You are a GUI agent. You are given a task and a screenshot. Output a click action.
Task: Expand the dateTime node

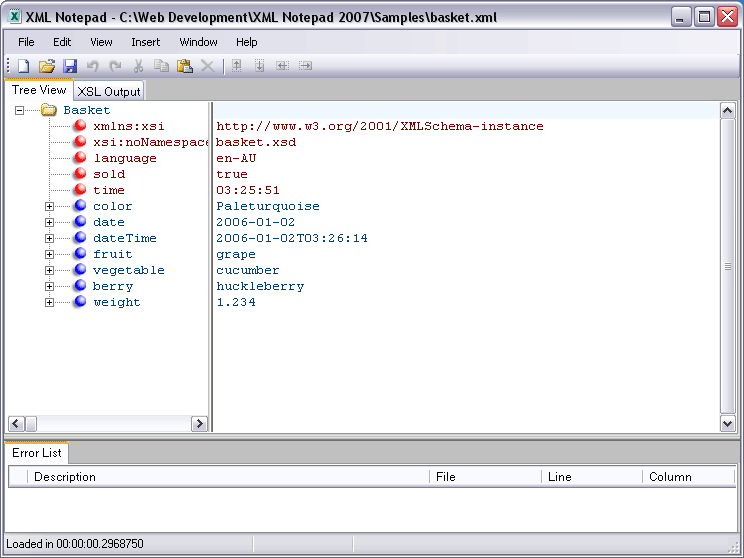point(49,238)
